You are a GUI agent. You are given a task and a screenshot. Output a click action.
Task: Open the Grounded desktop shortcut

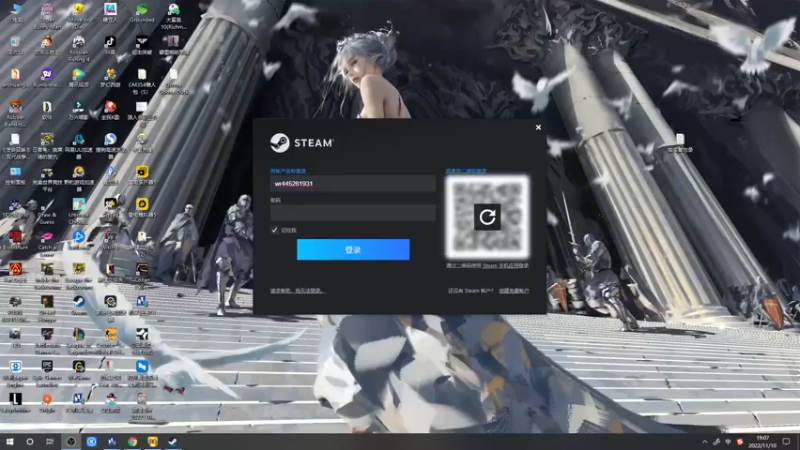click(142, 14)
